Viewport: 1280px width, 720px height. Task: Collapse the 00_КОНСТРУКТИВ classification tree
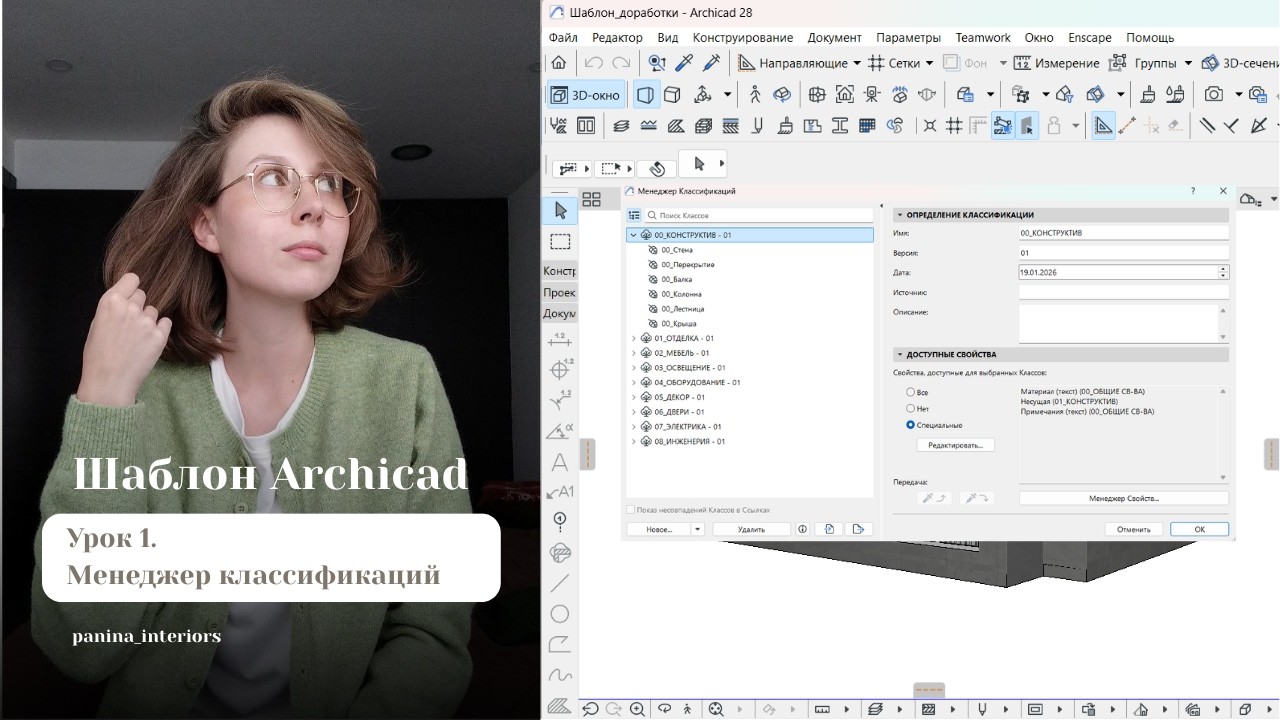tap(633, 235)
